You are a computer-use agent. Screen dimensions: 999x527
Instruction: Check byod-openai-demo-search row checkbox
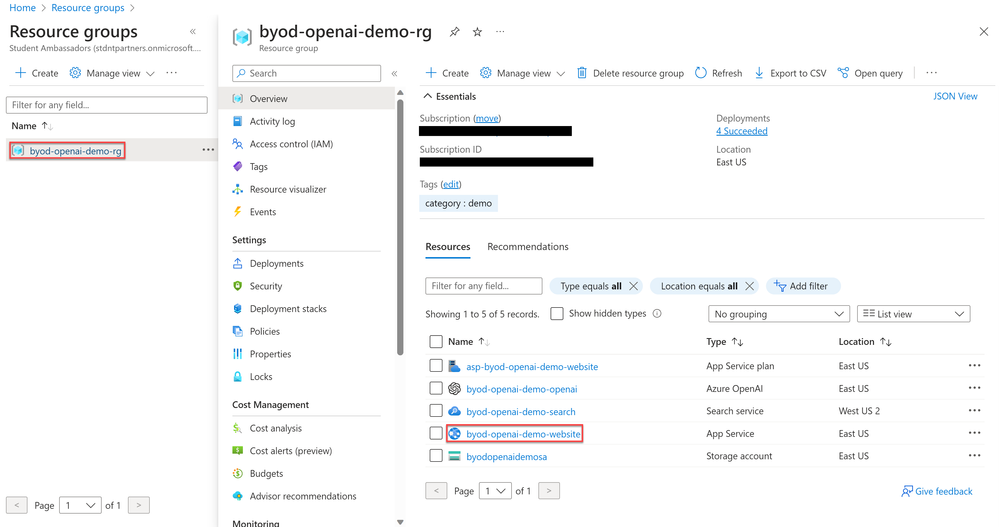[436, 411]
